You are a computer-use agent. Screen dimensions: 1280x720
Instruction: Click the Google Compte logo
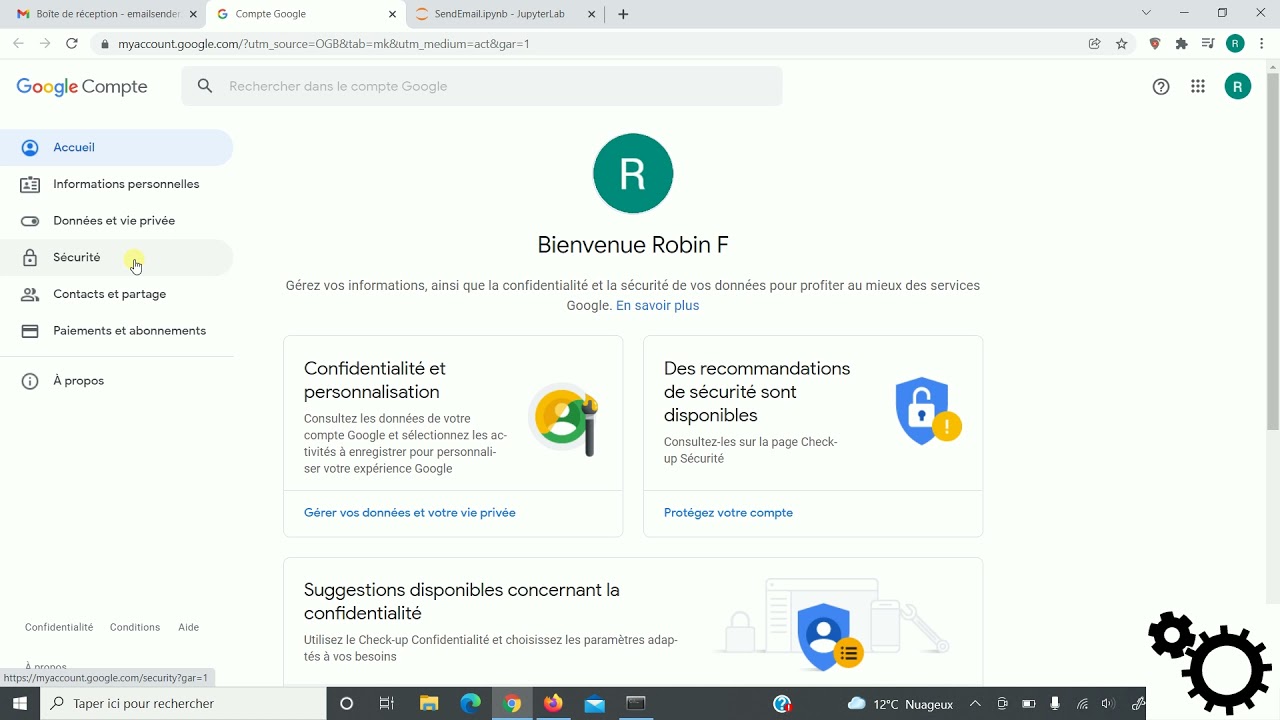coord(82,87)
